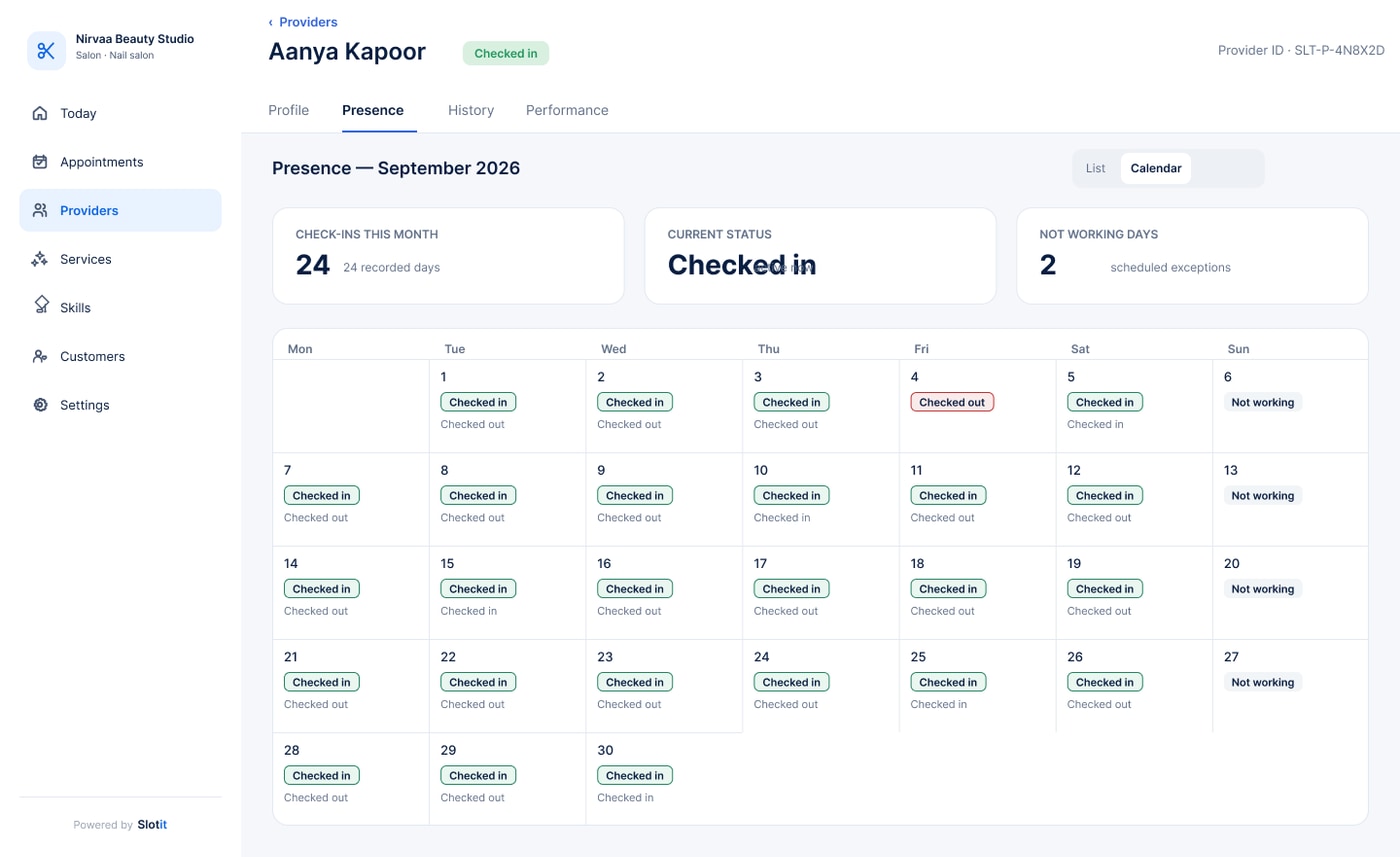Viewport: 1400px width, 857px height.
Task: Click the Checked in badge beside Aanya Kapoor
Action: (506, 53)
